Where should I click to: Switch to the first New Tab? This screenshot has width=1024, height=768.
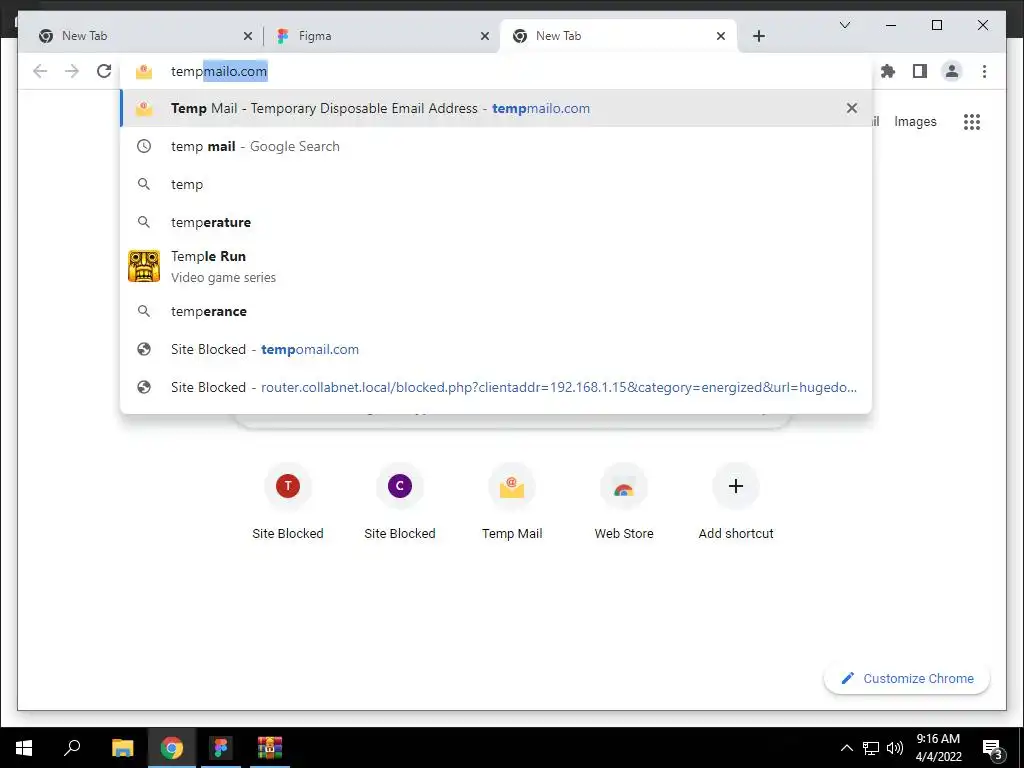[x=145, y=36]
